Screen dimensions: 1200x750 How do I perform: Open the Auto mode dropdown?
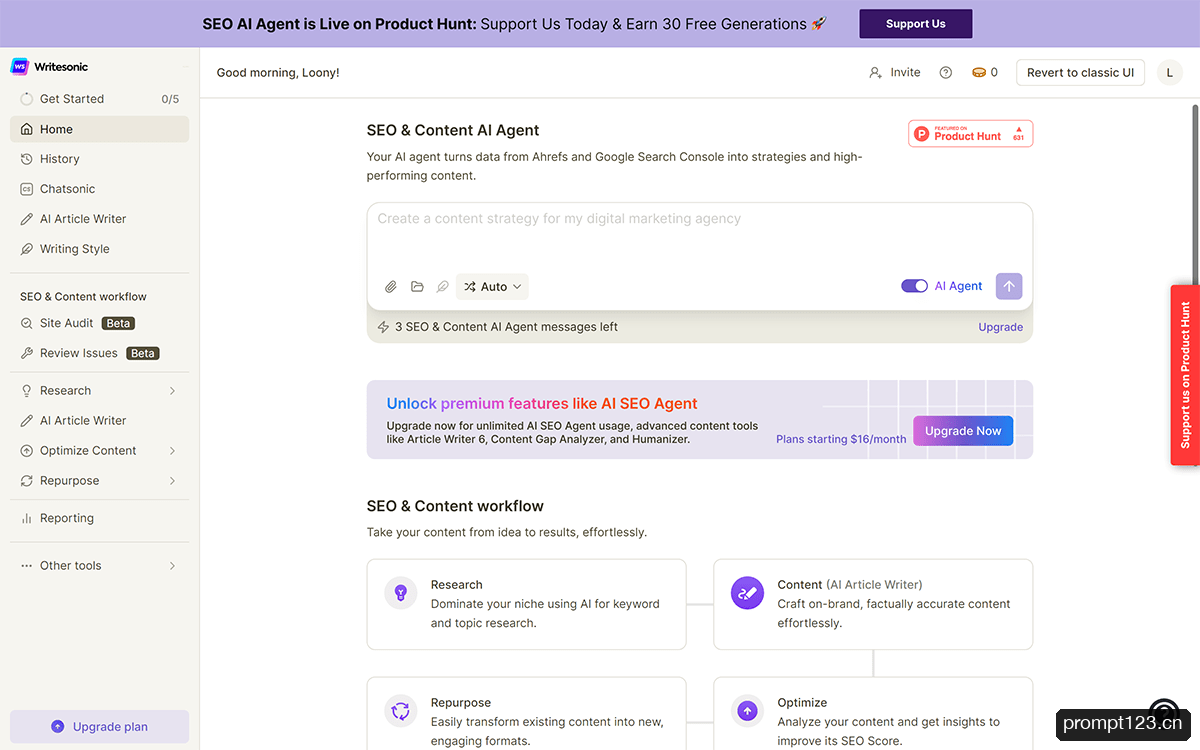(x=492, y=287)
